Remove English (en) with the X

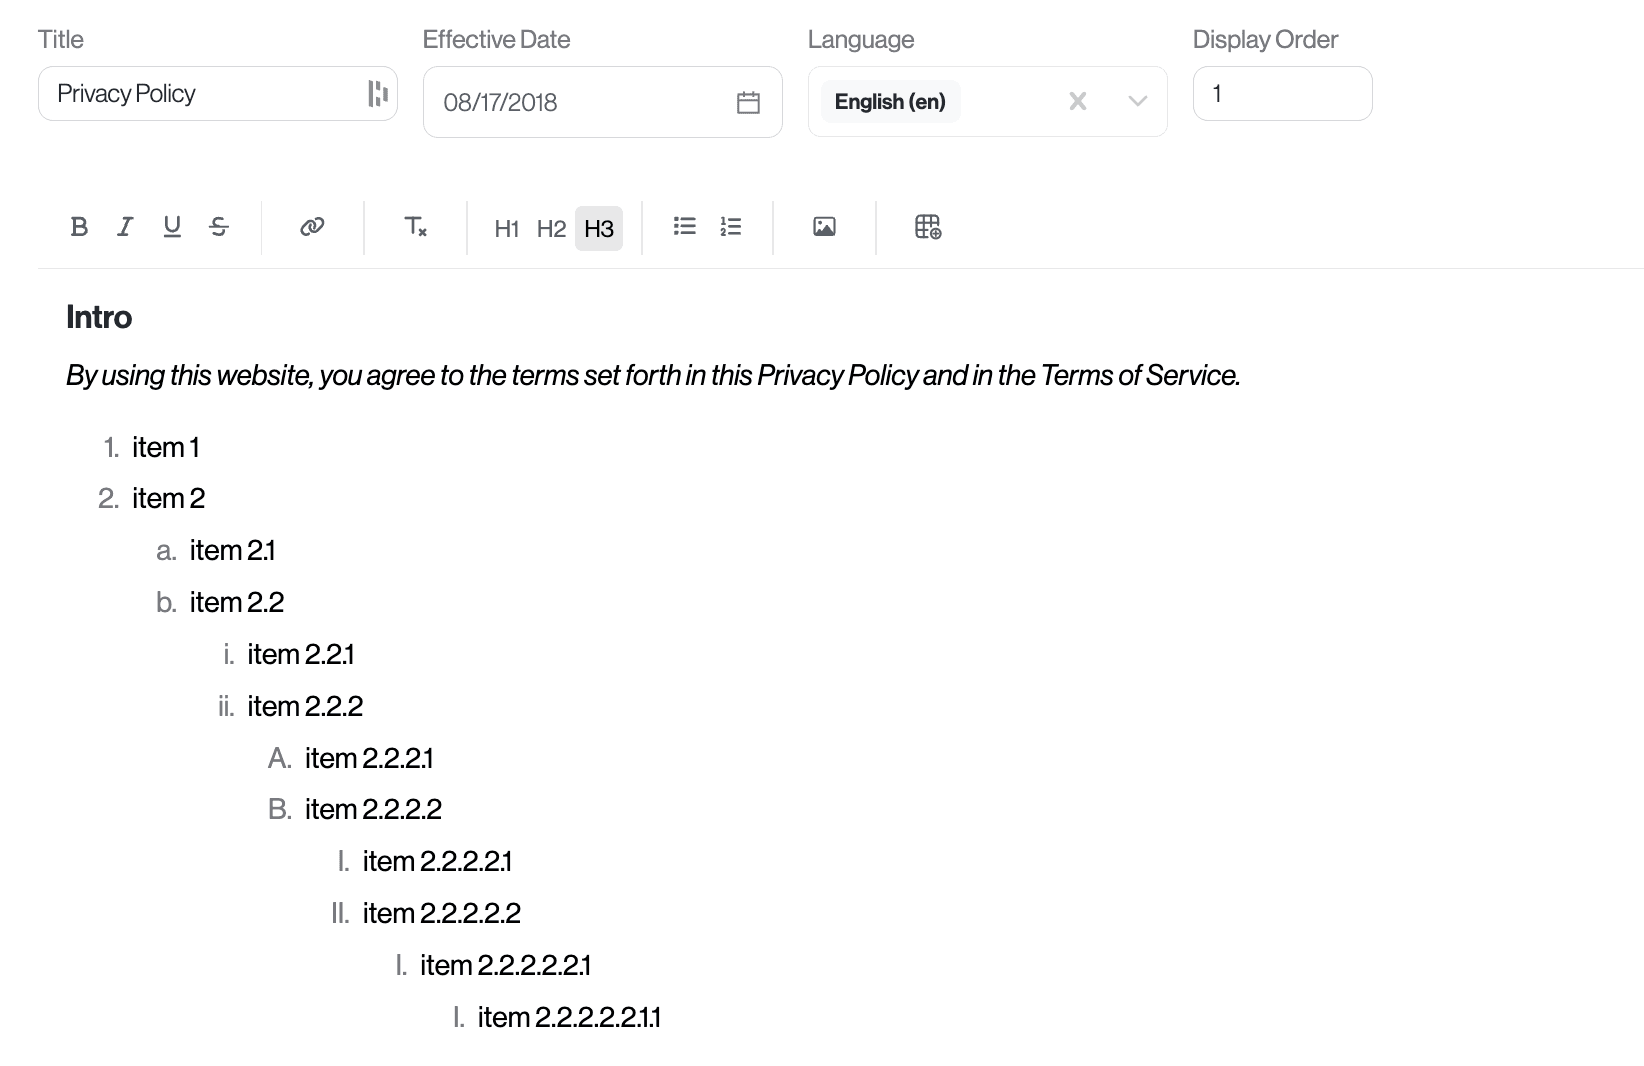1077,101
